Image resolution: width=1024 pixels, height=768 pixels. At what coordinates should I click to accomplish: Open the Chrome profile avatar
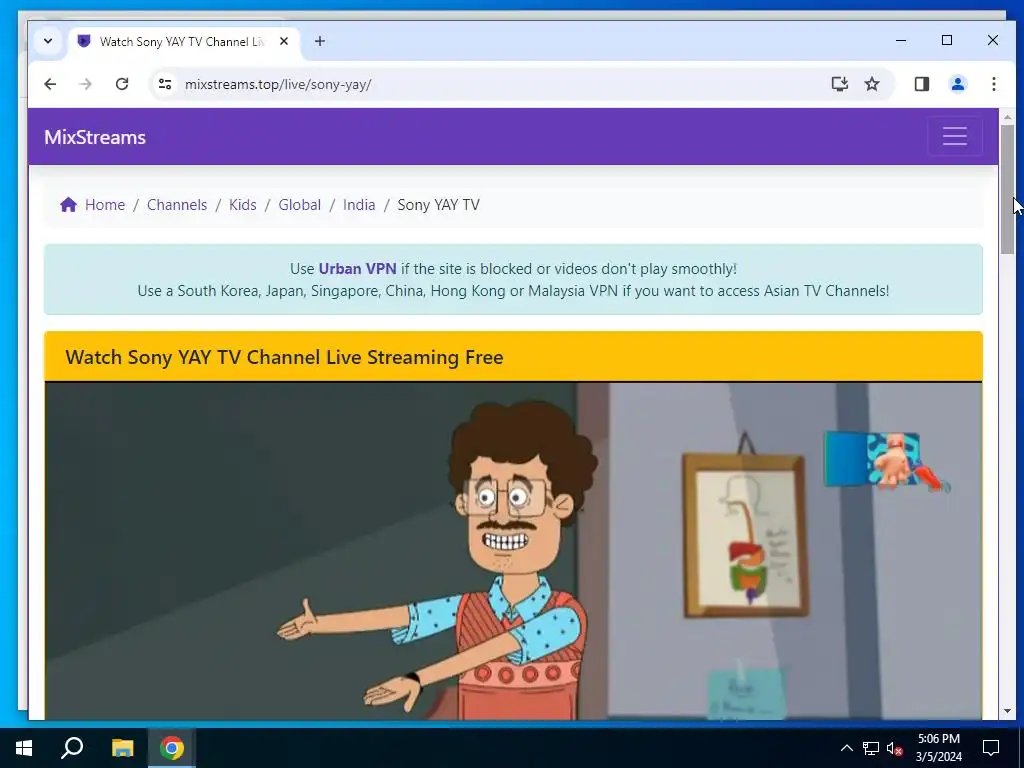pos(957,84)
